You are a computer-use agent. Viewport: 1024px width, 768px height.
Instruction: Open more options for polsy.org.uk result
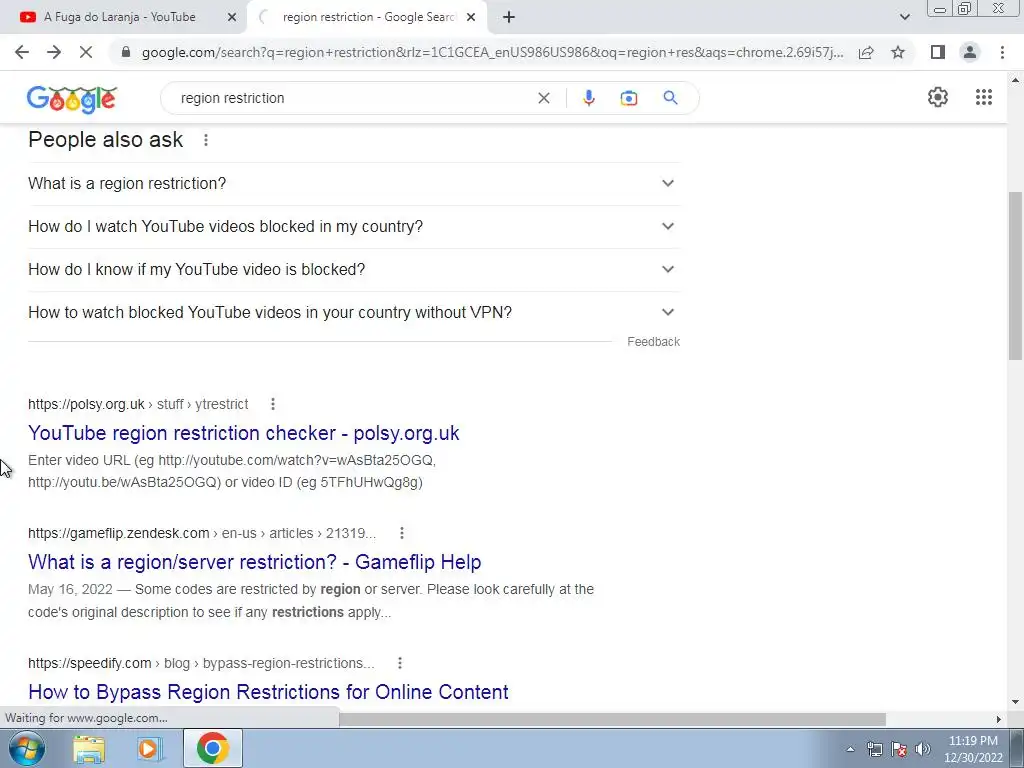tap(273, 404)
